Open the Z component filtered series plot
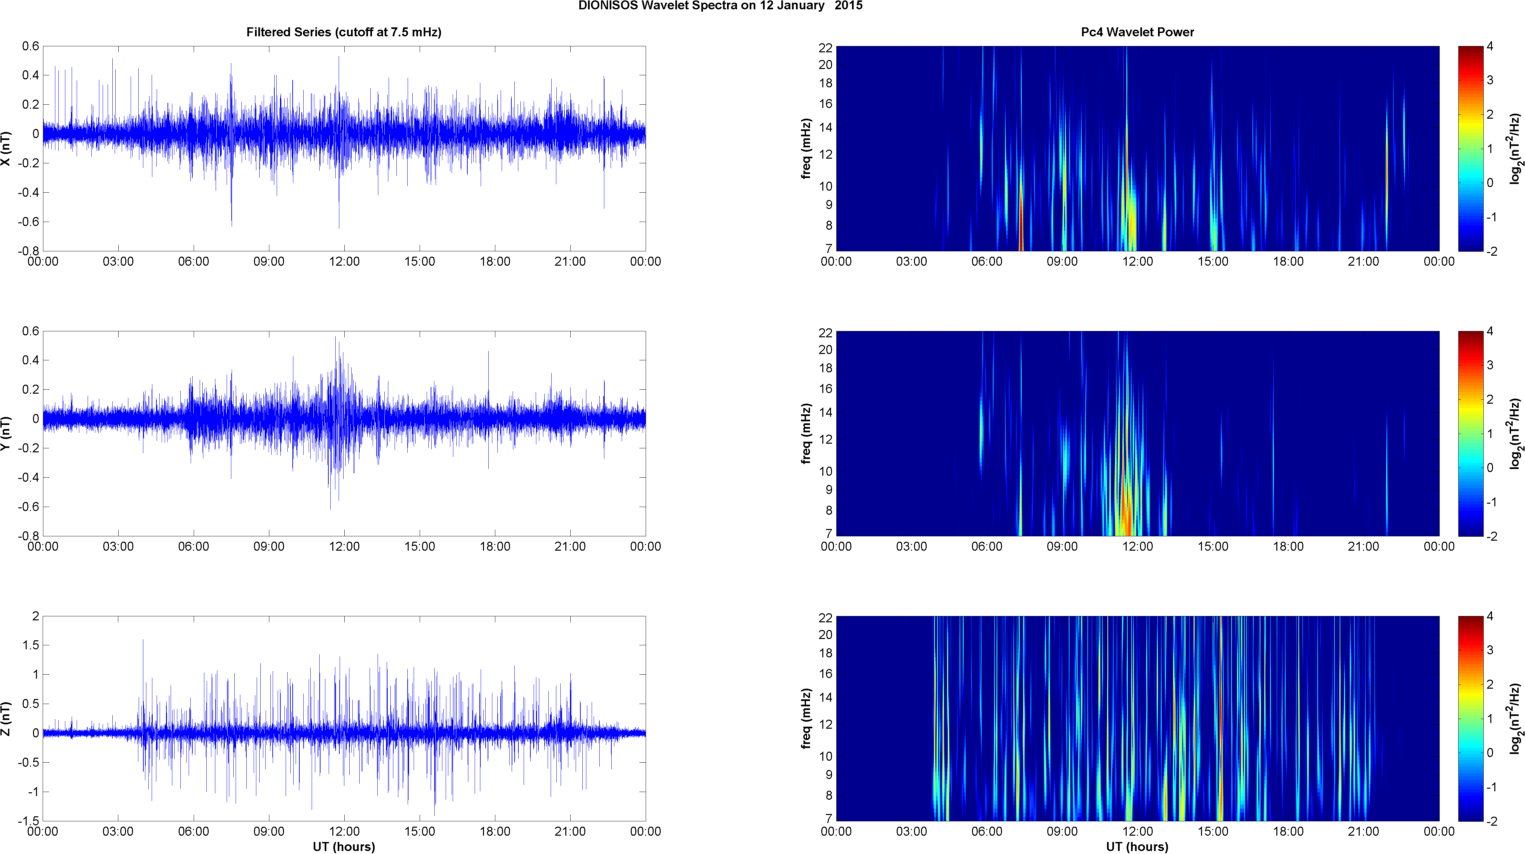Image resolution: width=1525 pixels, height=854 pixels. [344, 718]
